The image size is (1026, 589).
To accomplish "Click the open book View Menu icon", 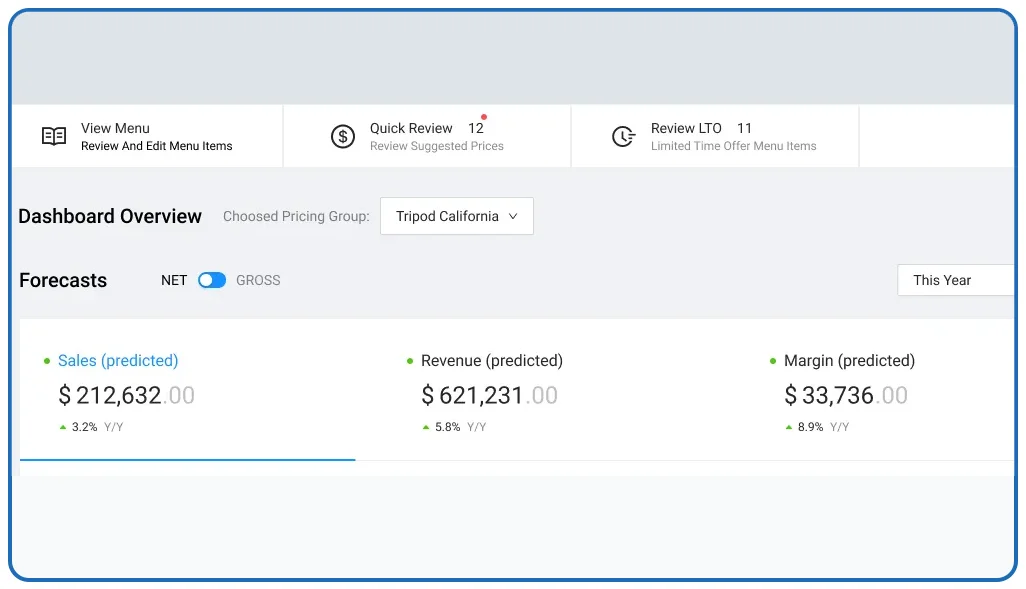I will click(54, 136).
